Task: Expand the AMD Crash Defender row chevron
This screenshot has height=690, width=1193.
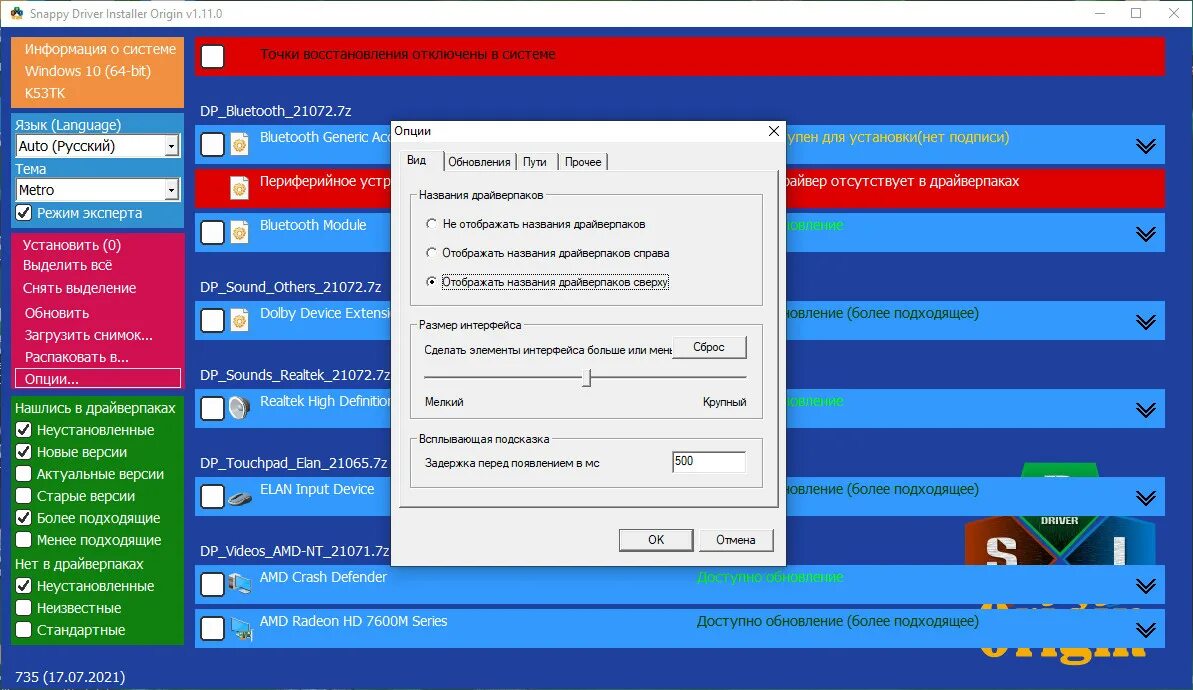Action: [1146, 587]
